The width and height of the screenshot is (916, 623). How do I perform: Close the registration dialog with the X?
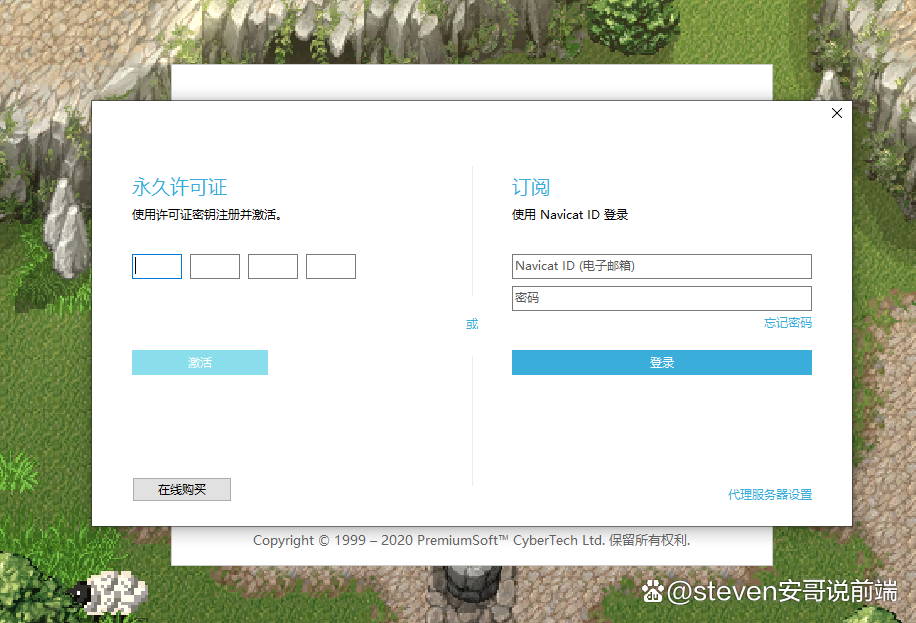click(837, 113)
